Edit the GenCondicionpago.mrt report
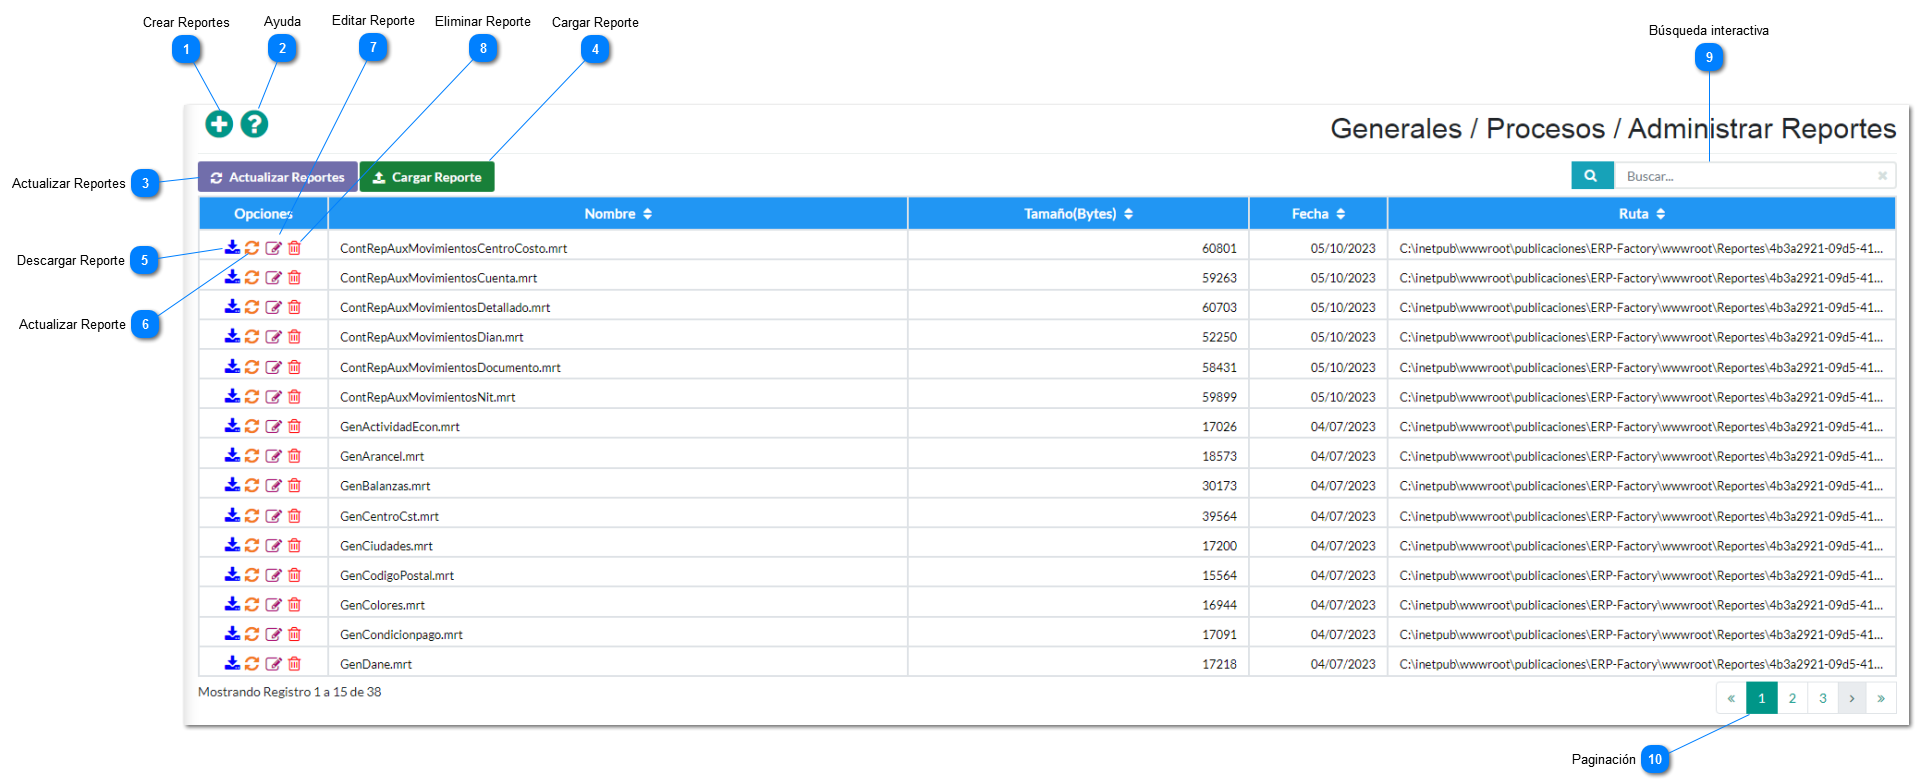 [x=273, y=634]
